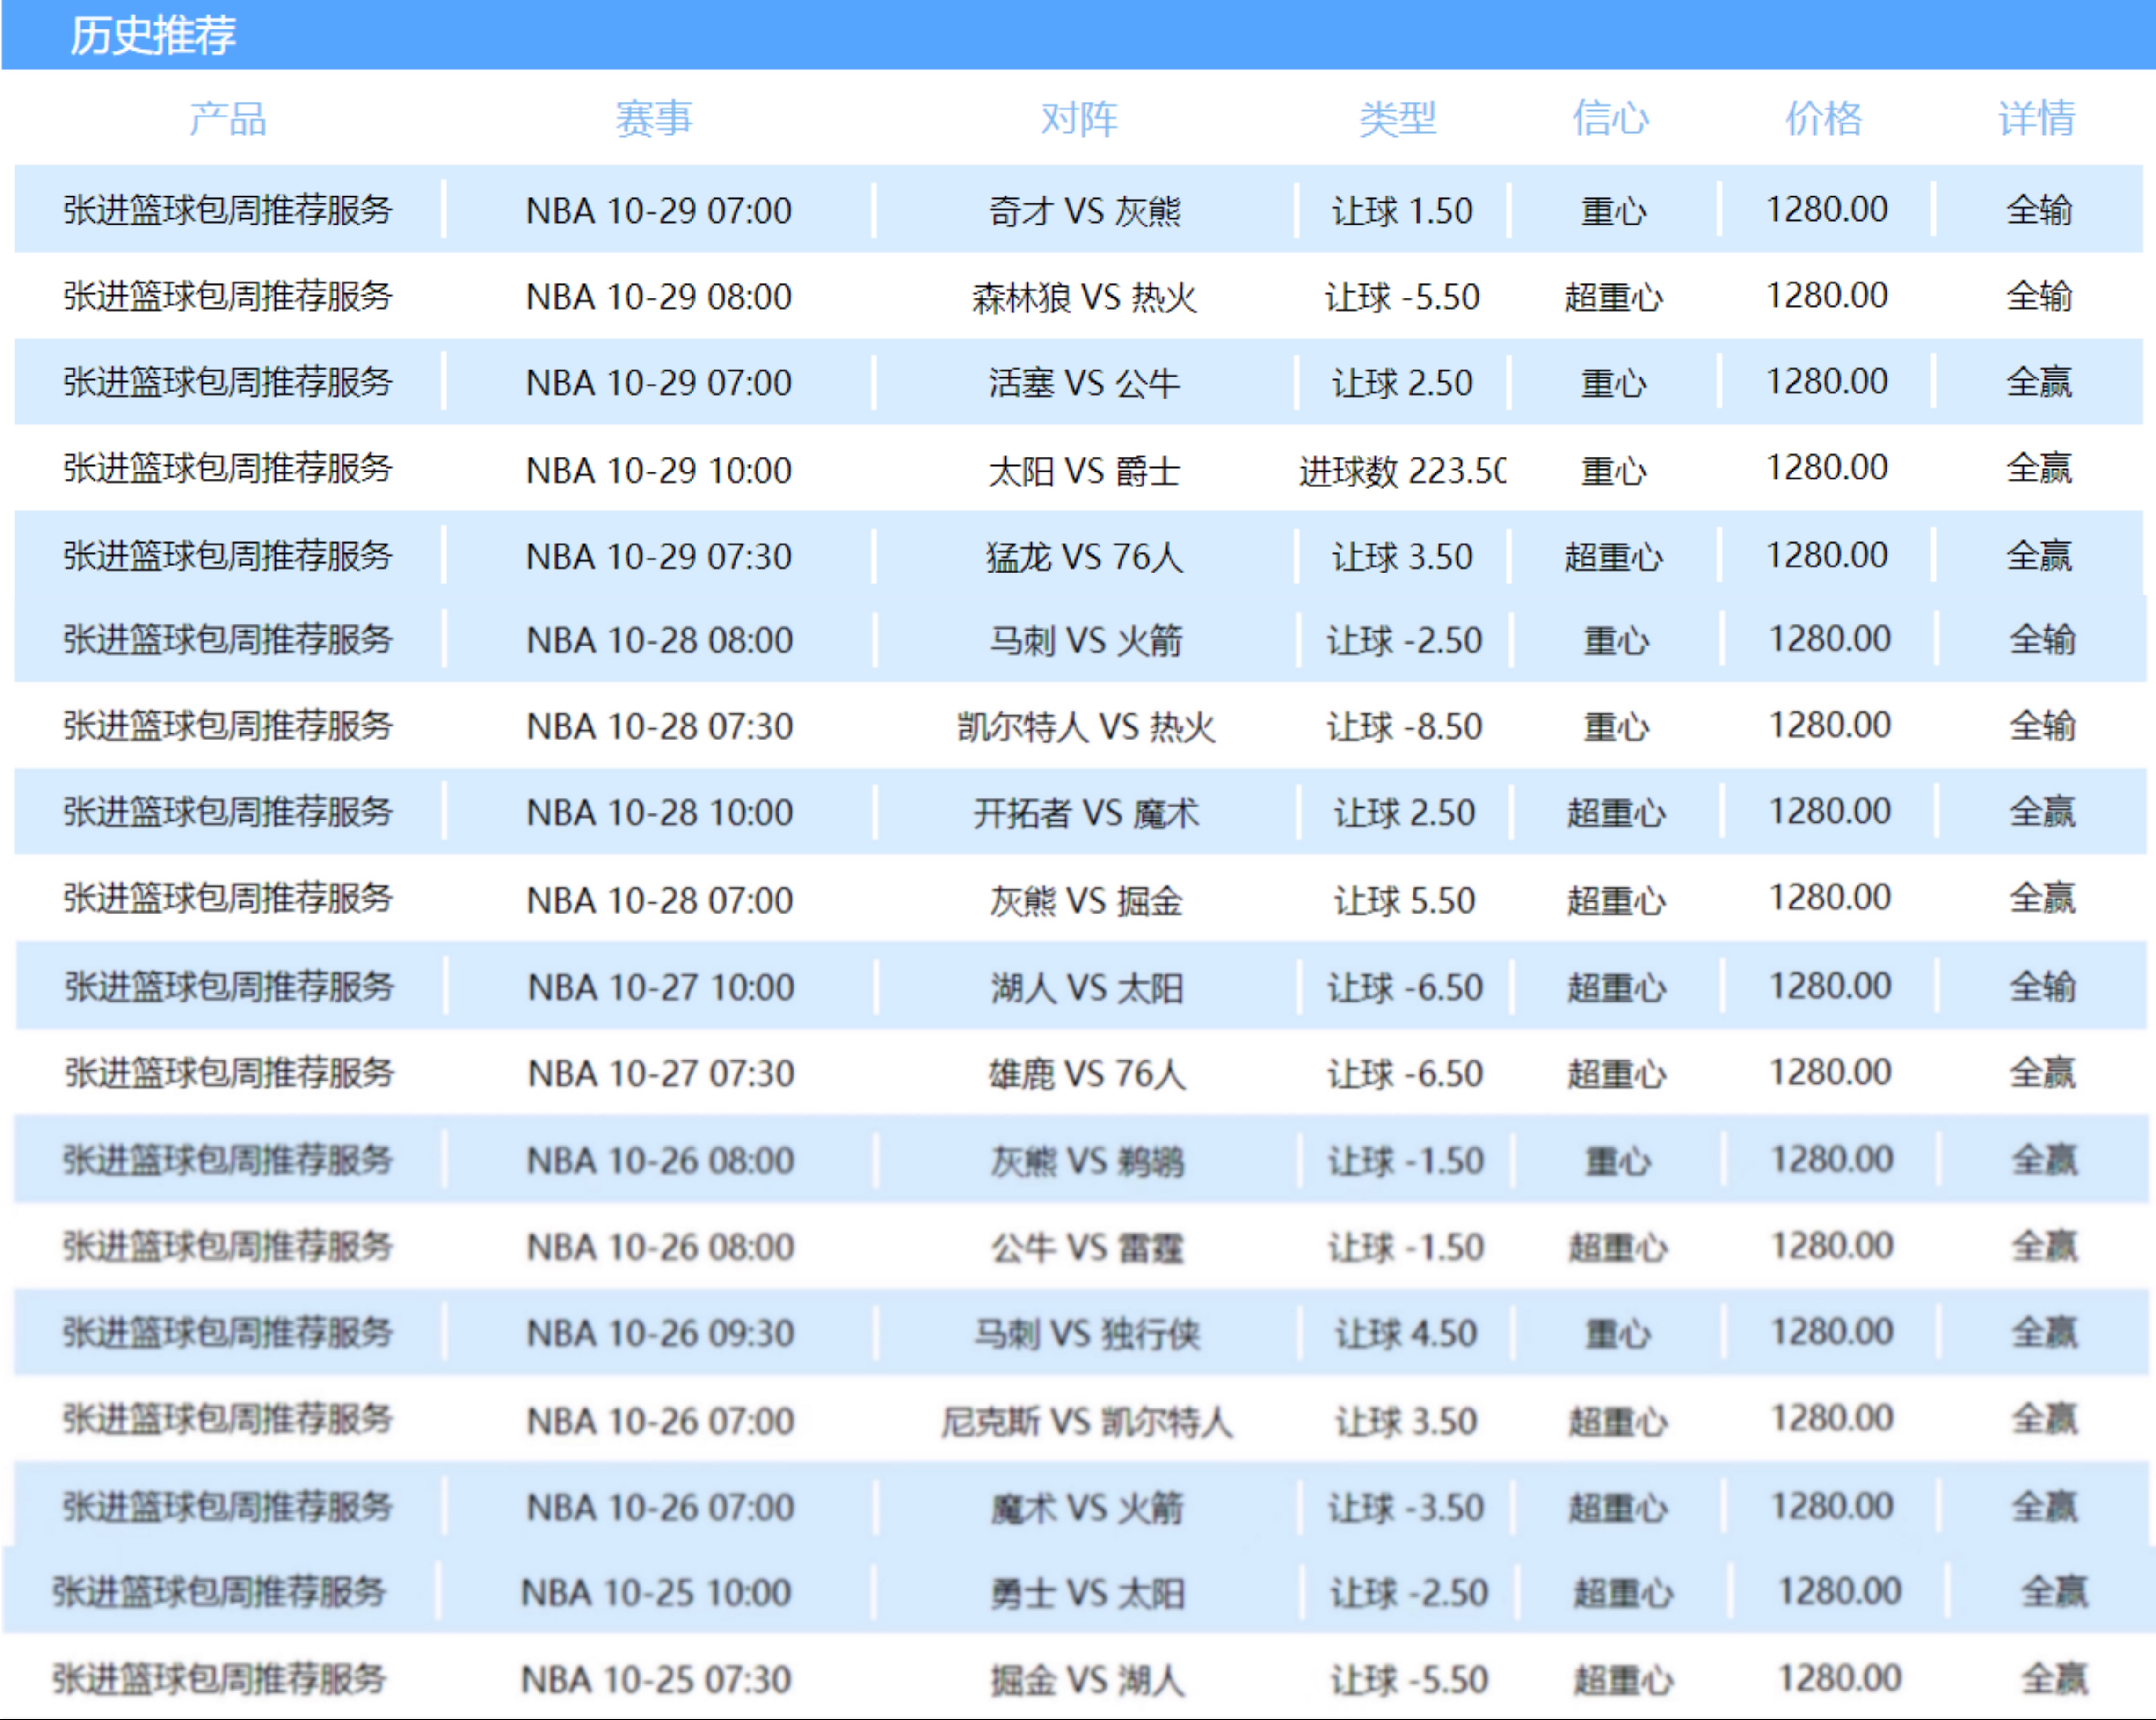Click NBA 10-29 08:00 event cell
Image resolution: width=2156 pixels, height=1720 pixels.
point(659,297)
